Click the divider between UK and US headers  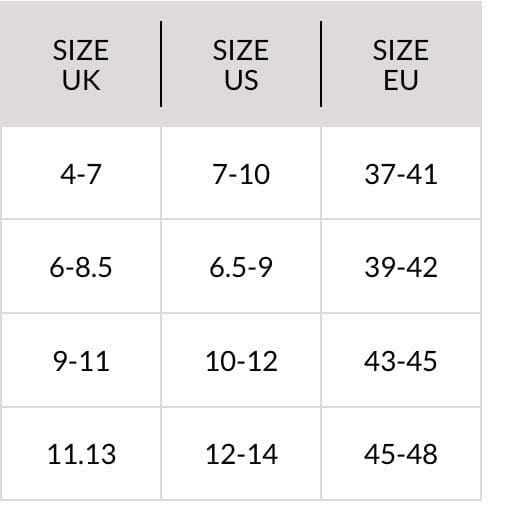tap(161, 64)
